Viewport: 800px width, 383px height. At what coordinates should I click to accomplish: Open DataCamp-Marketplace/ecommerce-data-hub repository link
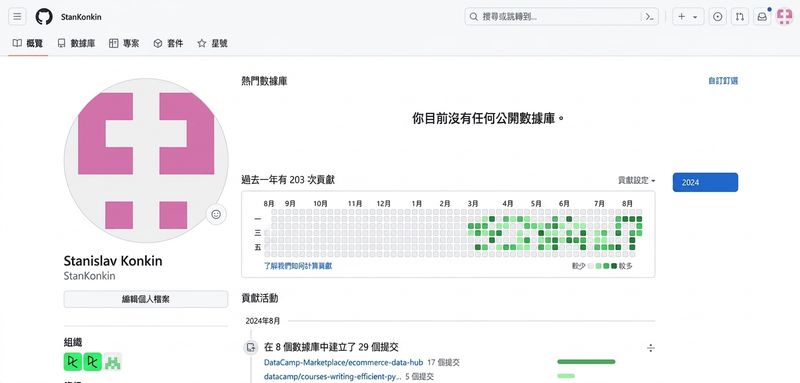click(x=343, y=363)
